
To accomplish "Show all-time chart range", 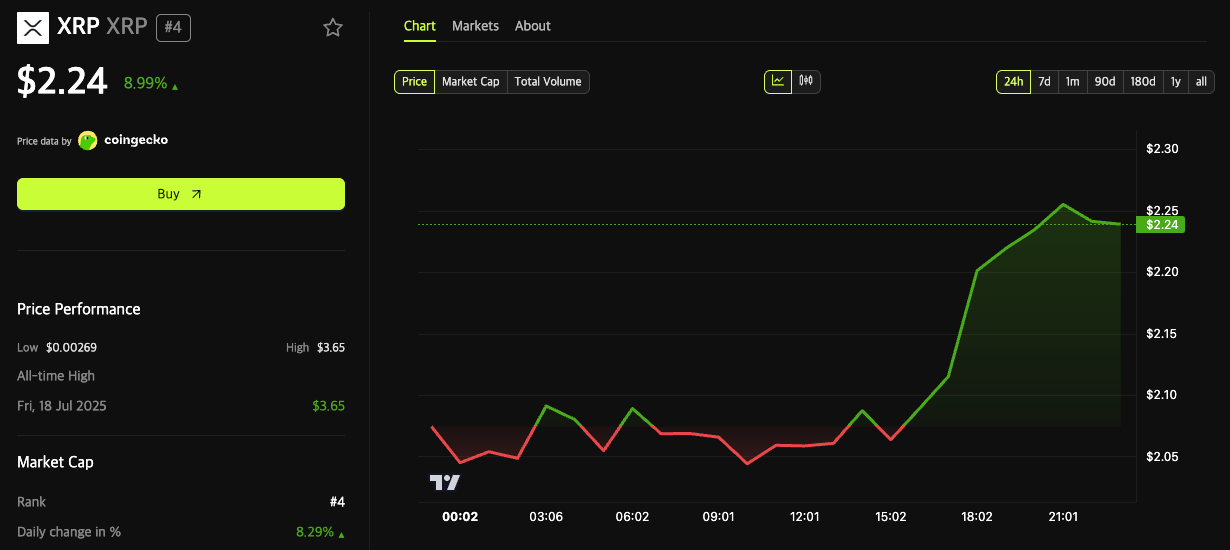I will [1201, 82].
